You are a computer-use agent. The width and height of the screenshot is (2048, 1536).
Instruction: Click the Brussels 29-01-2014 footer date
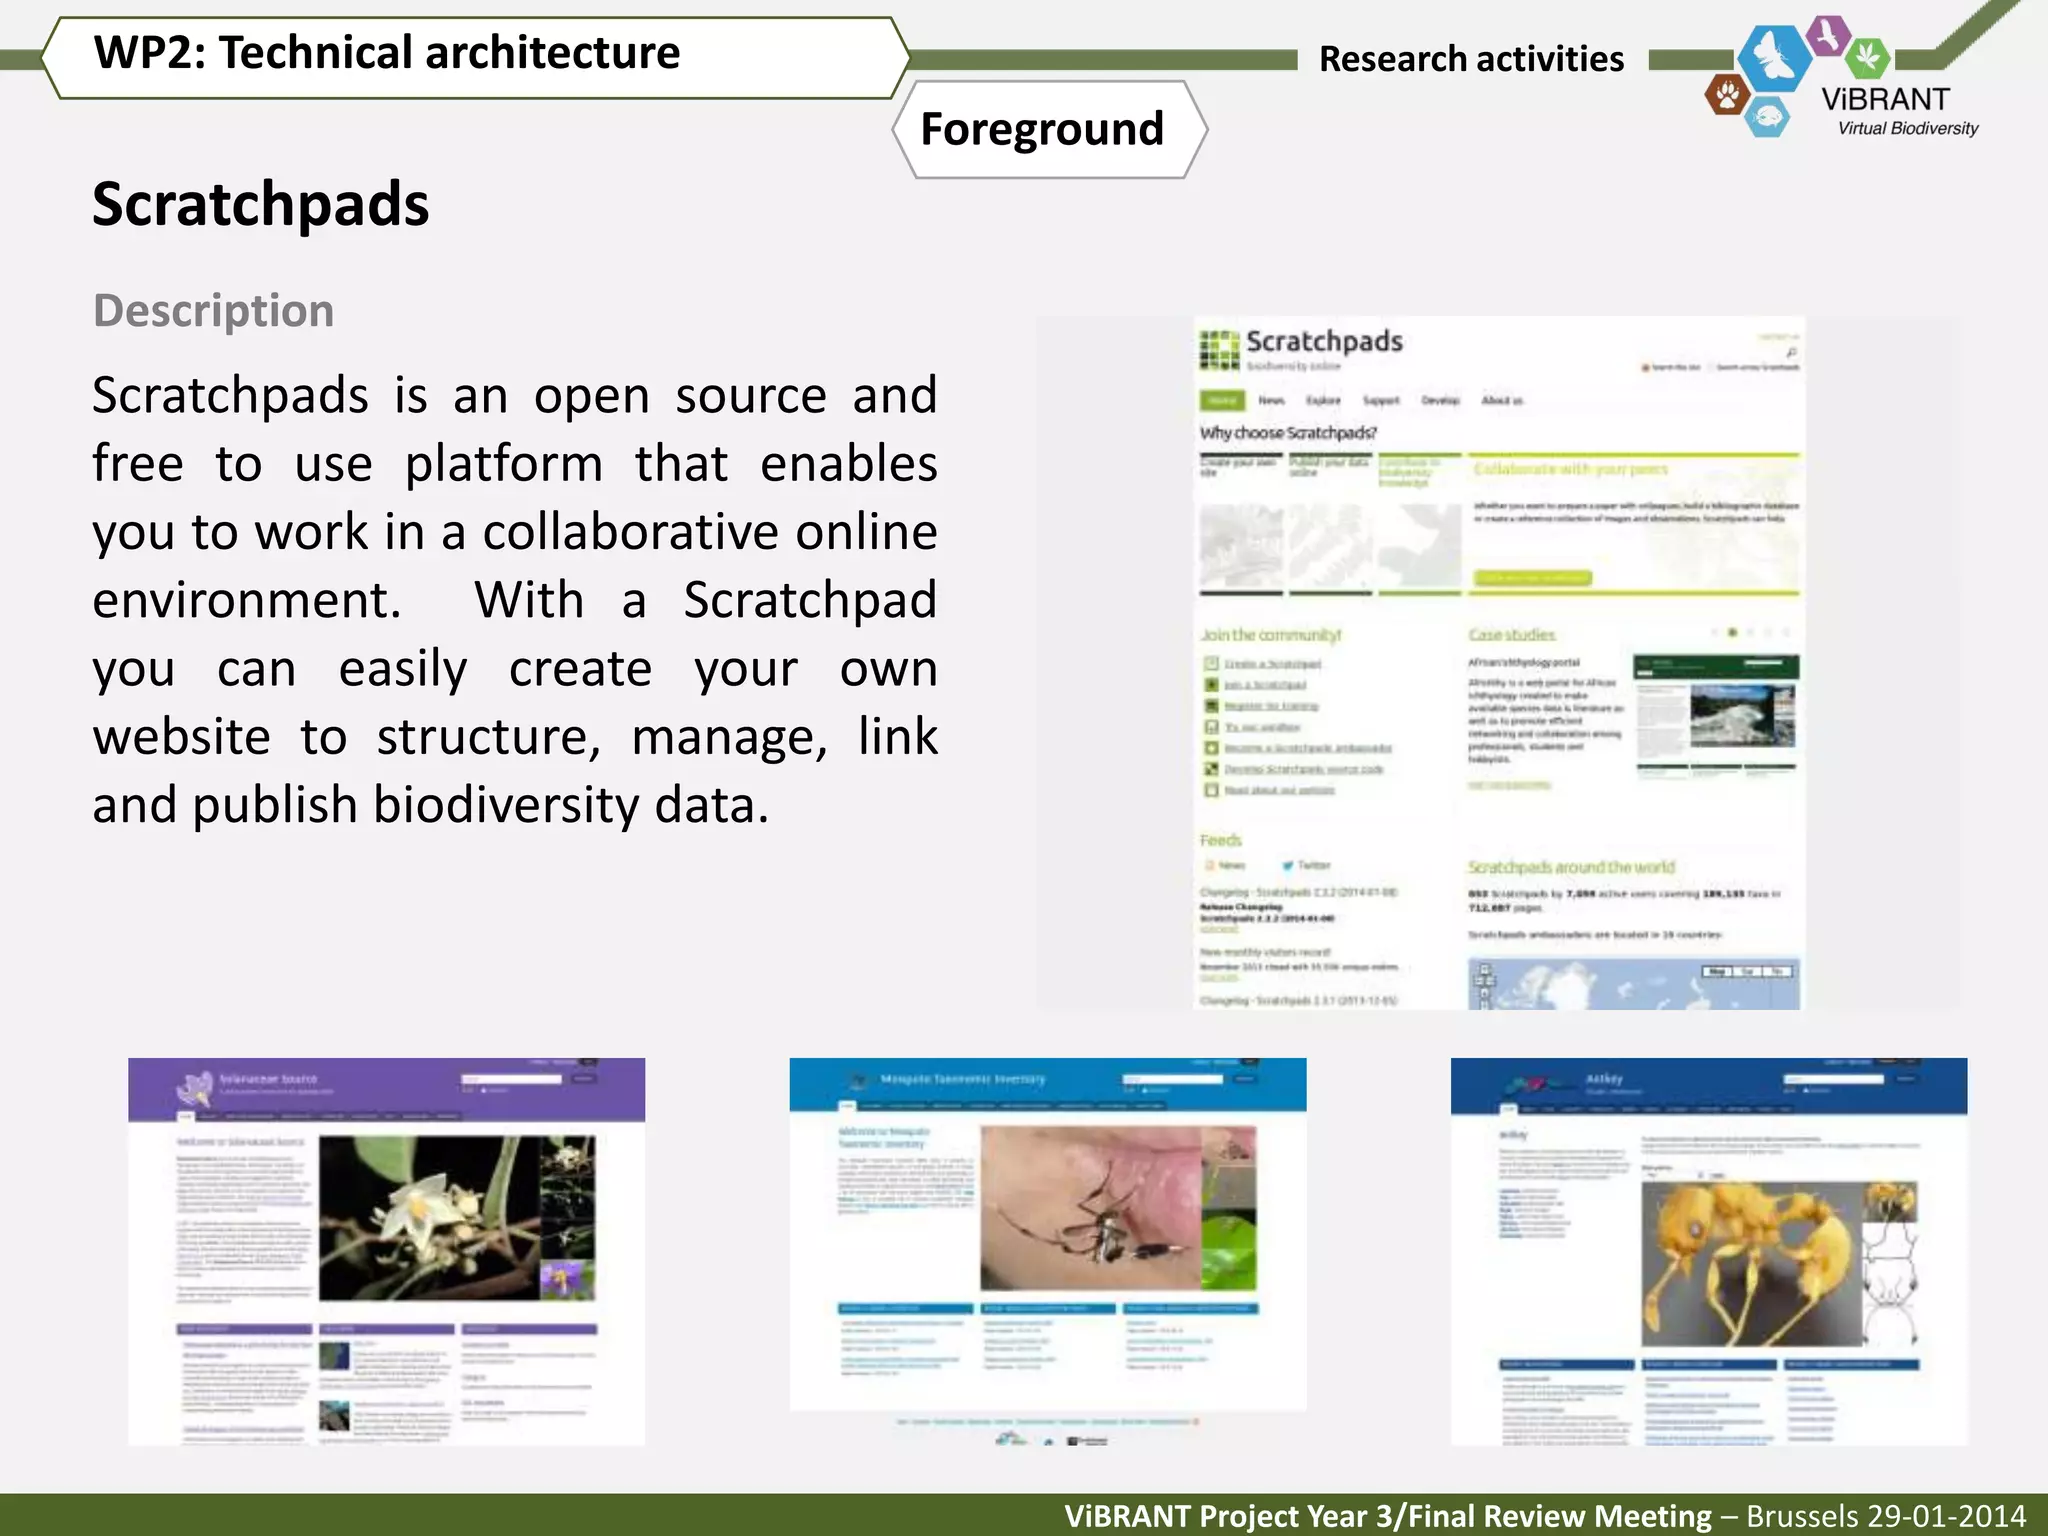click(1887, 1516)
